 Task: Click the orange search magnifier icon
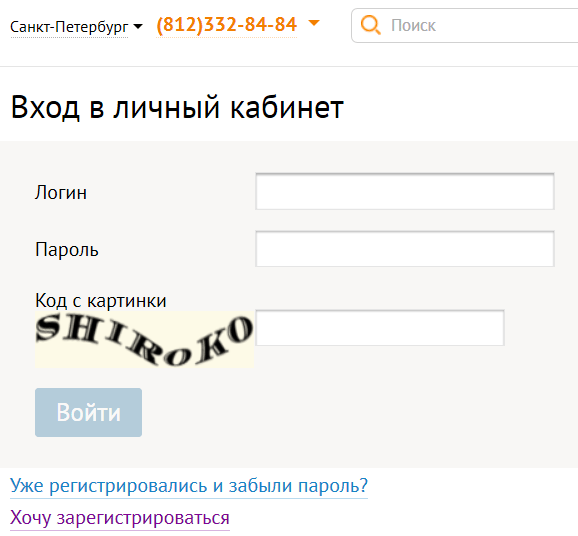(370, 25)
